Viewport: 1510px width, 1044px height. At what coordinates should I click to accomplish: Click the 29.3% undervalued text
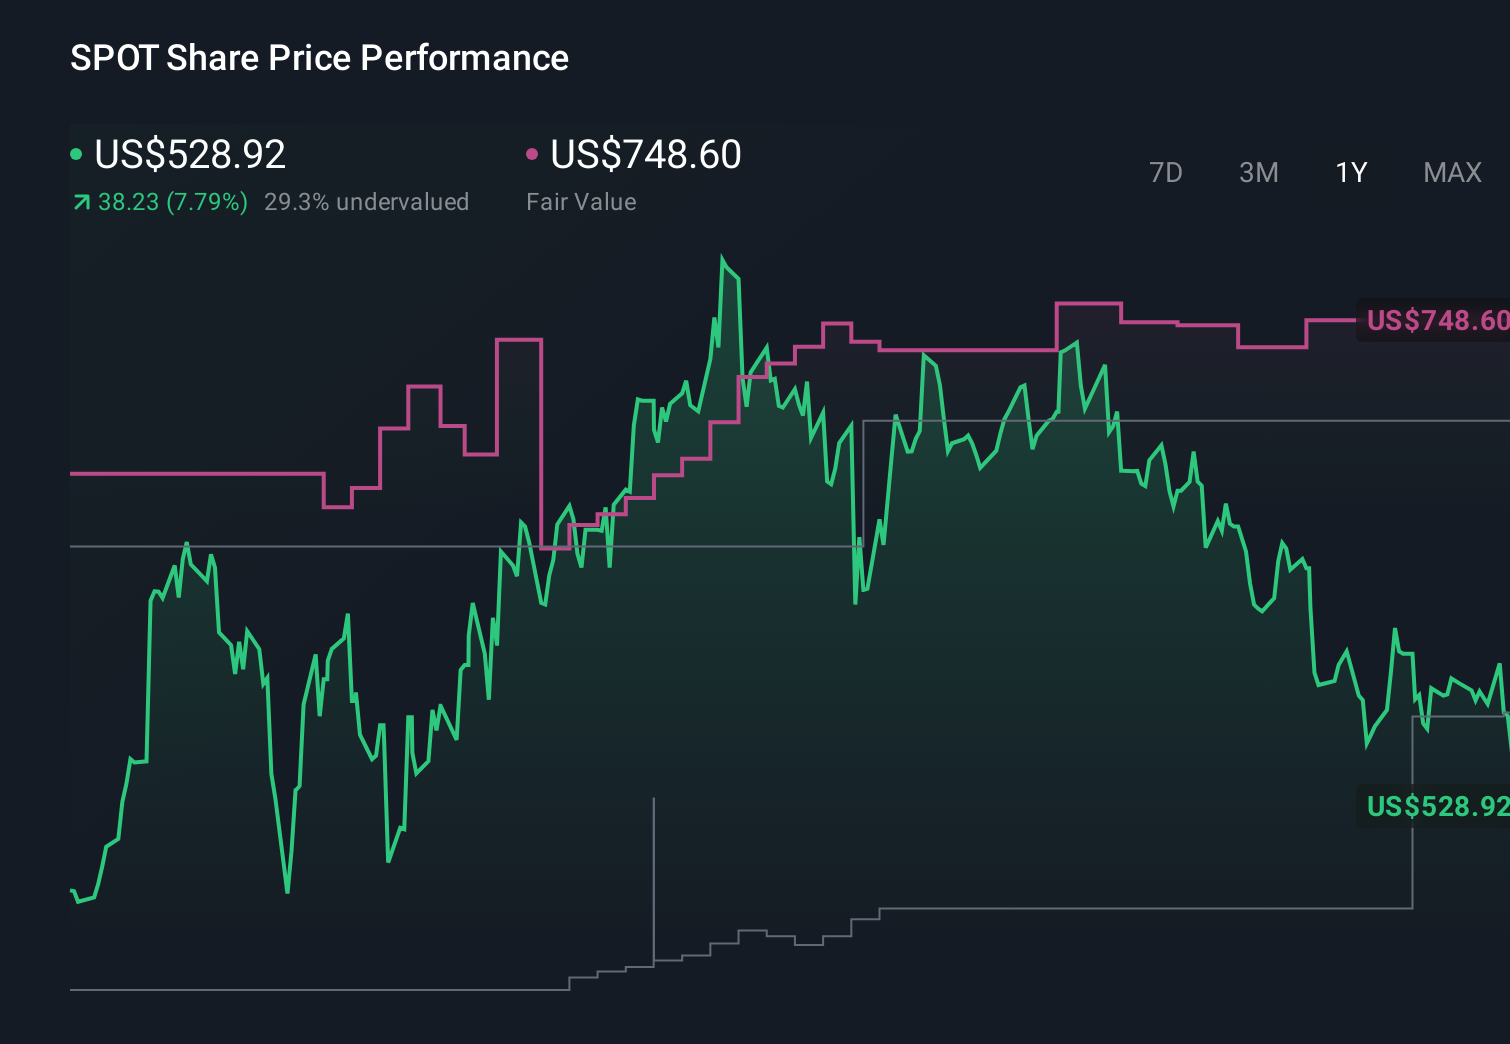[x=366, y=202]
